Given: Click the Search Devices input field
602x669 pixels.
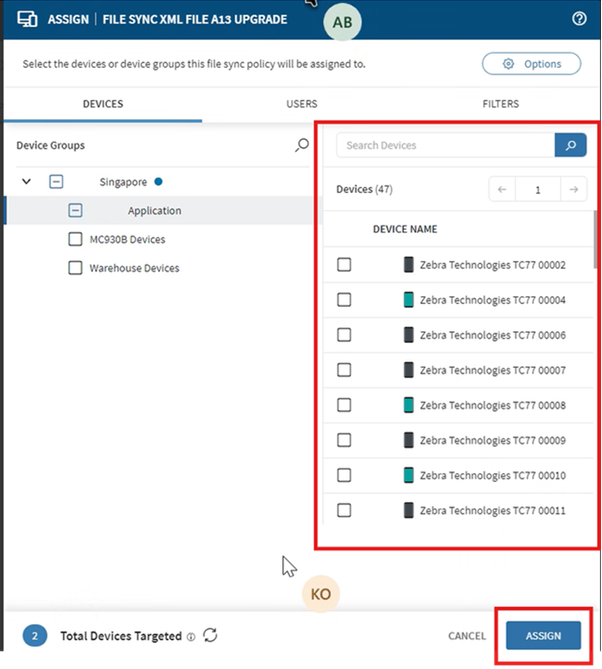Looking at the screenshot, I should tap(445, 145).
